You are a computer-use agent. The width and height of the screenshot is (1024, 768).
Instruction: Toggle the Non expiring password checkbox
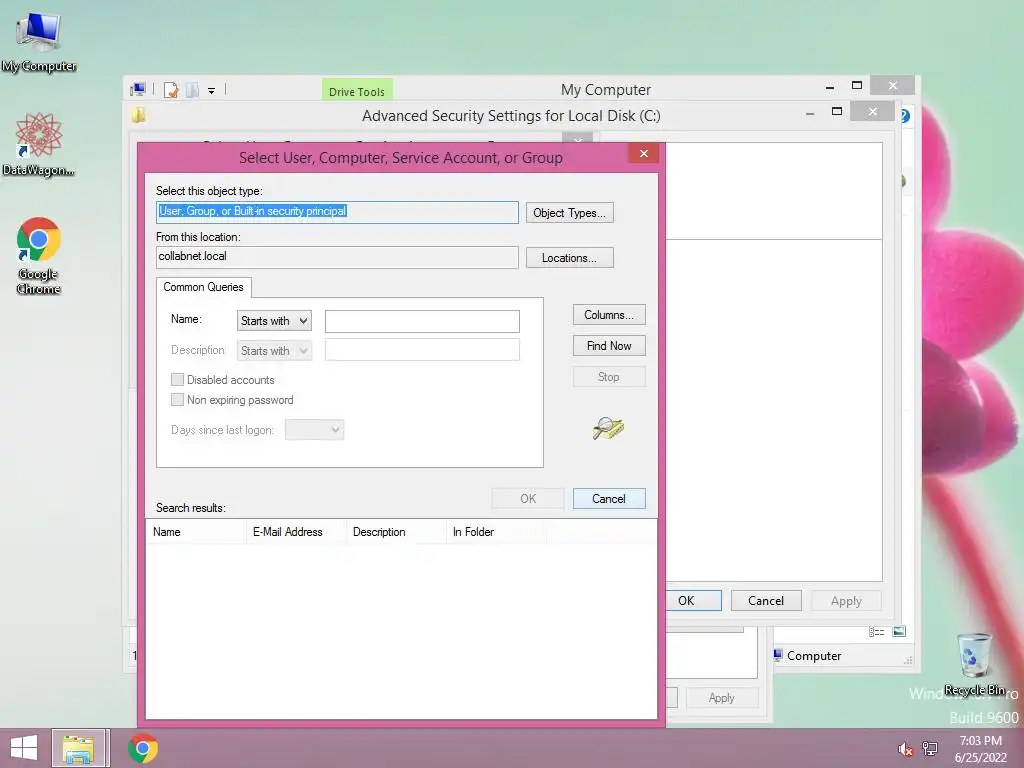point(177,400)
